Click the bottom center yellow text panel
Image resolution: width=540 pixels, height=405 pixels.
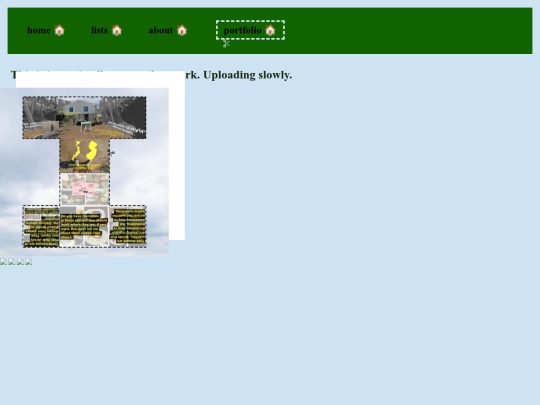pyautogui.click(x=84, y=227)
